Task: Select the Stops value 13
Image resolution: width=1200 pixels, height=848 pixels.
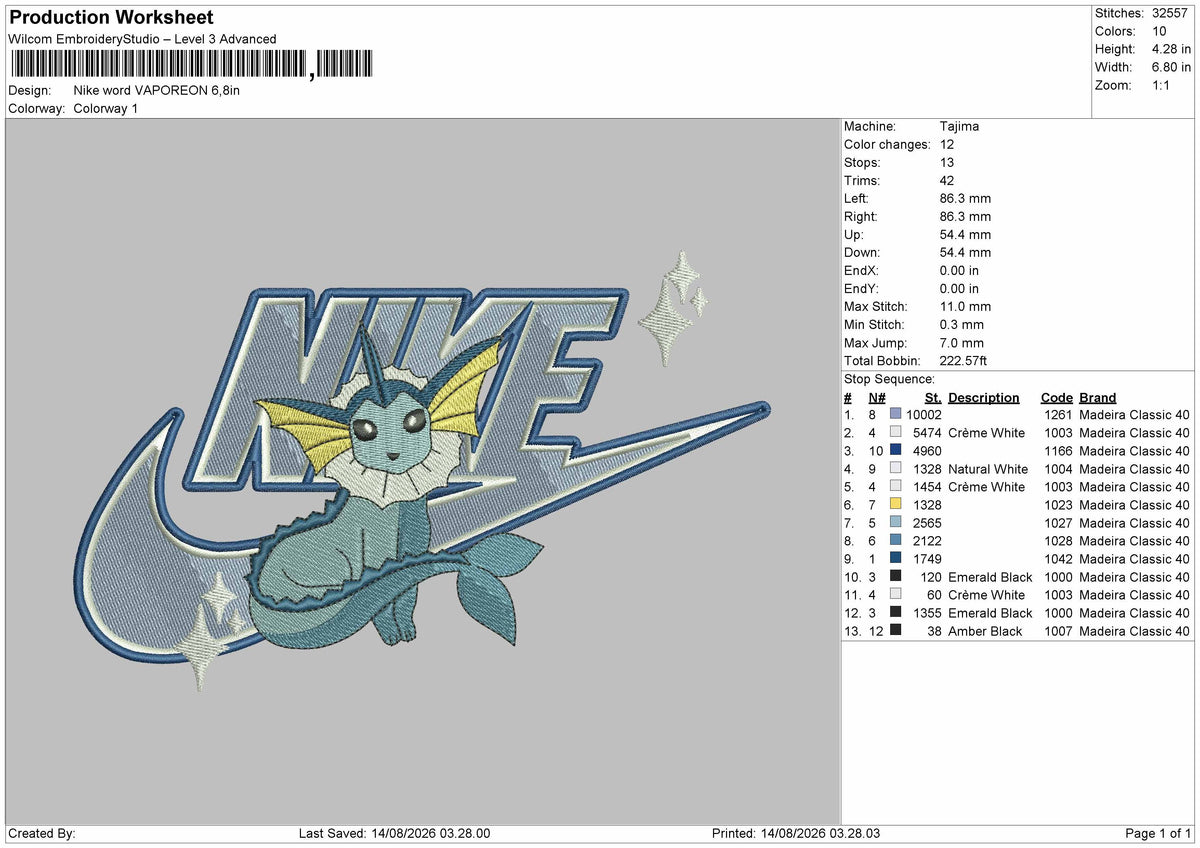Action: click(947, 163)
